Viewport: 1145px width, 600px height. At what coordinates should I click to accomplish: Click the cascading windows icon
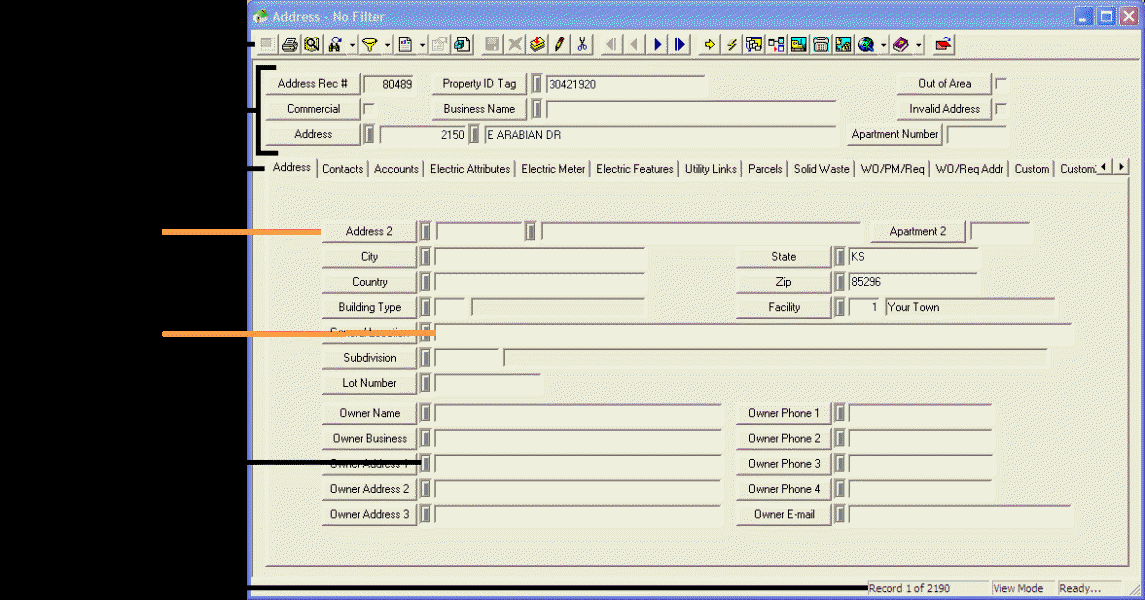coord(754,45)
